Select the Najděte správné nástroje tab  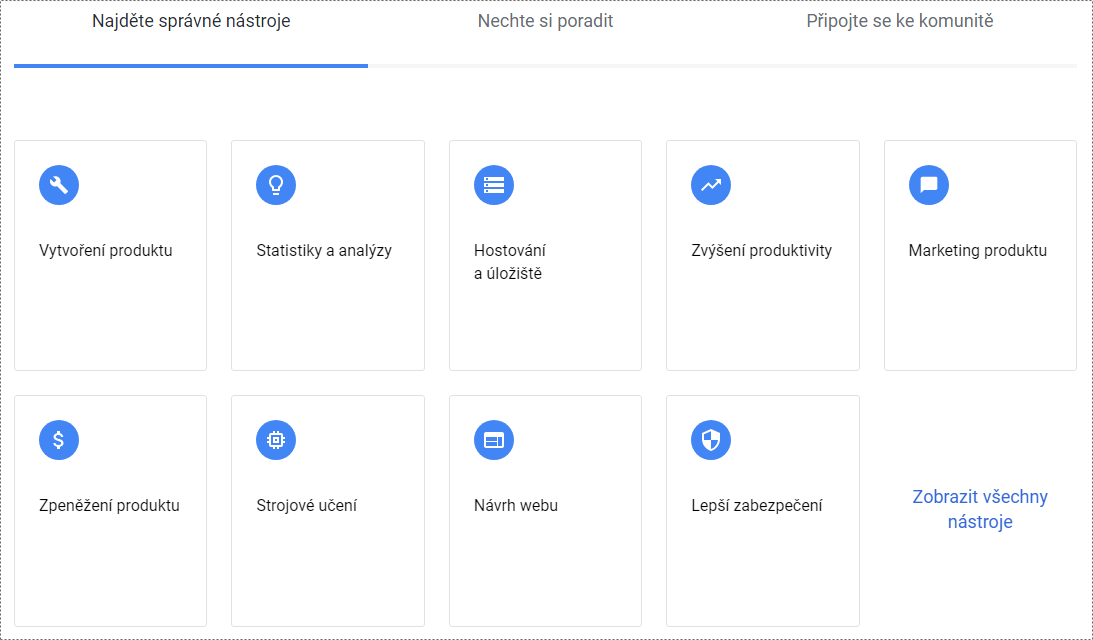coord(191,21)
